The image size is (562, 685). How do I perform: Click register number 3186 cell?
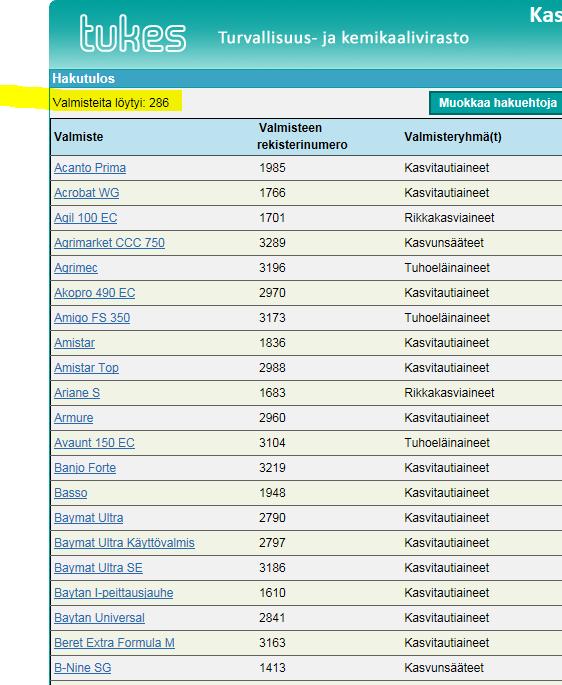point(272,567)
